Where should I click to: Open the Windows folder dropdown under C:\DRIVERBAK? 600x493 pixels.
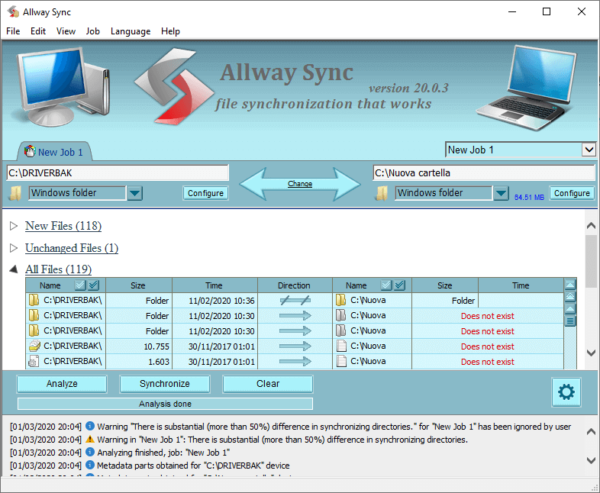(x=135, y=193)
